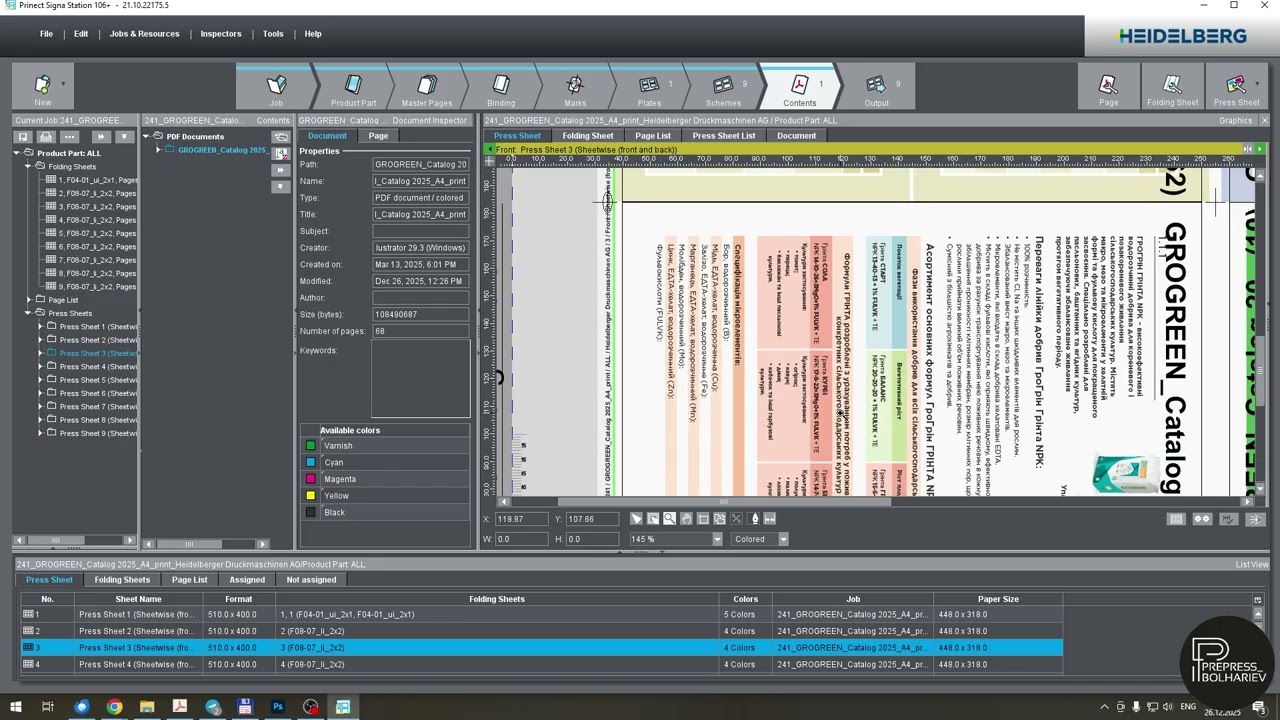
Task: Click the Keywords text area
Action: pyautogui.click(x=420, y=379)
